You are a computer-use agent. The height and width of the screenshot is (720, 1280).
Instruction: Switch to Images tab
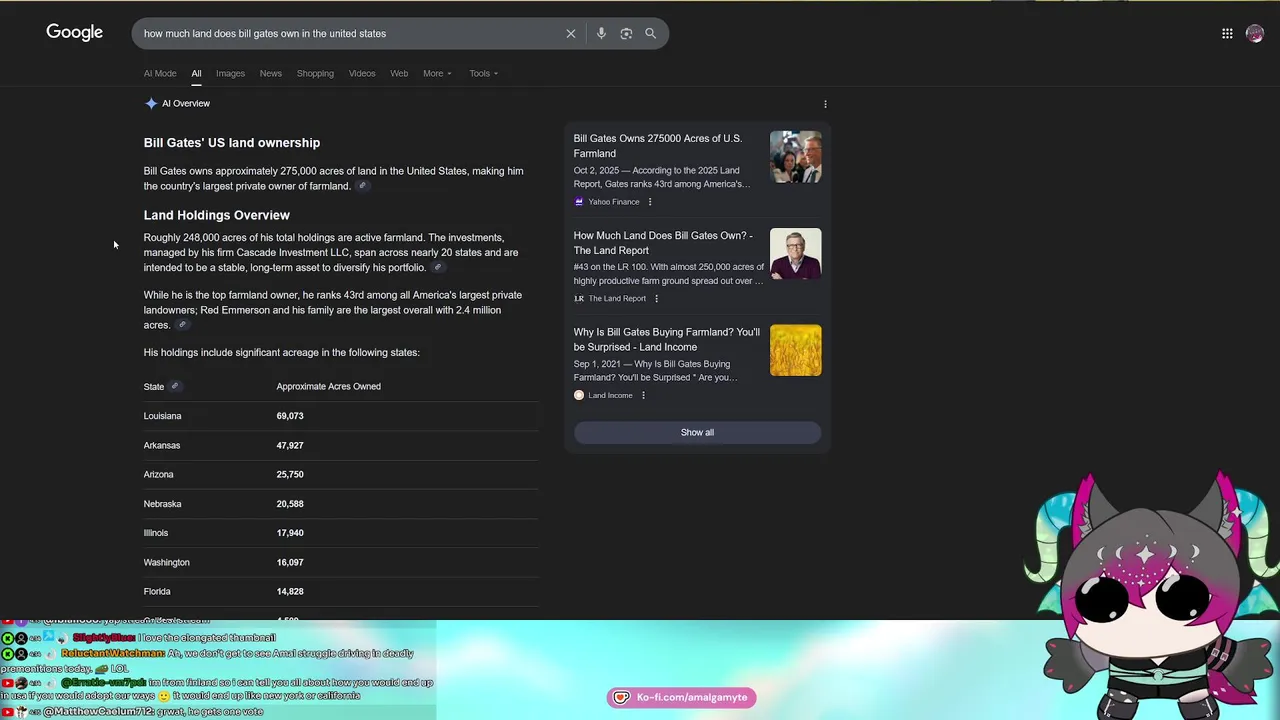(x=230, y=73)
